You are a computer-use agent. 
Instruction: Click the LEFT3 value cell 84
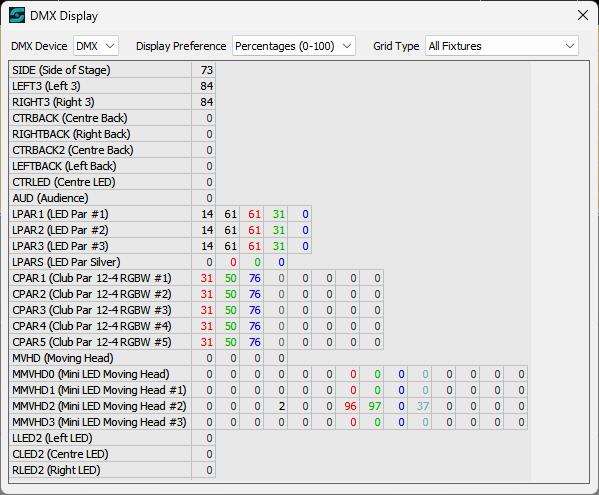click(204, 86)
